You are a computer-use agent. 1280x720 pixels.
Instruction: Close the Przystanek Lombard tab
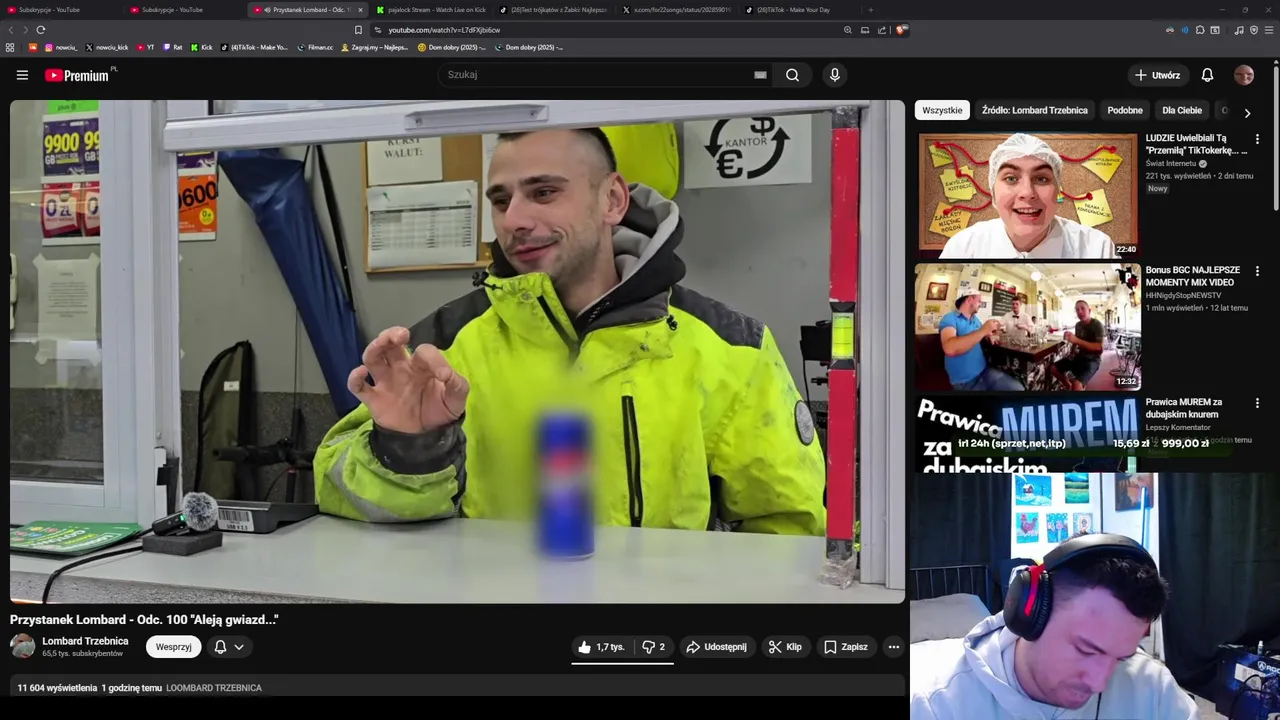pos(360,10)
